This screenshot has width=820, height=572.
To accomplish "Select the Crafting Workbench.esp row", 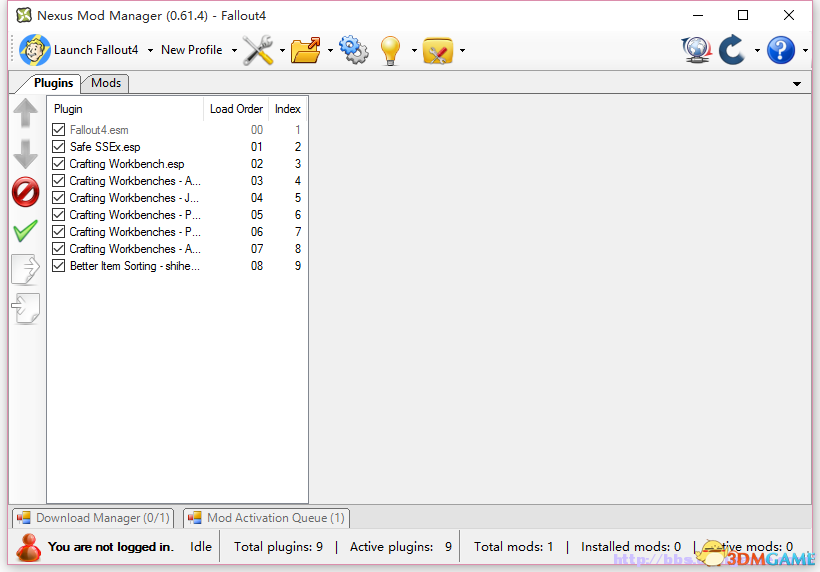I will pyautogui.click(x=177, y=164).
